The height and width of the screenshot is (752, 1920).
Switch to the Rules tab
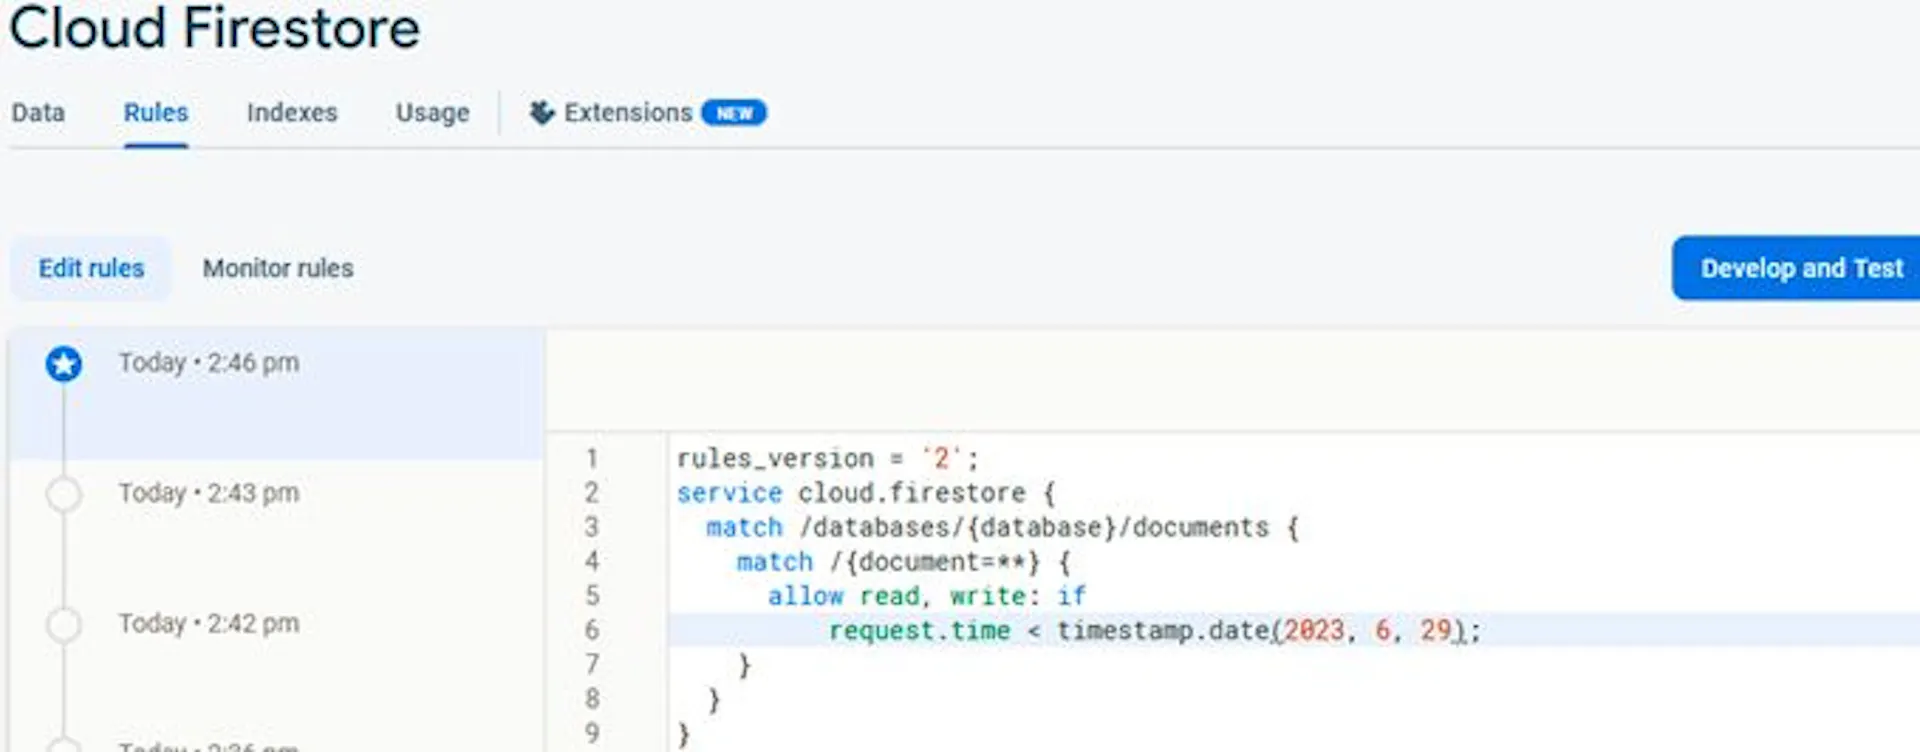click(x=156, y=113)
